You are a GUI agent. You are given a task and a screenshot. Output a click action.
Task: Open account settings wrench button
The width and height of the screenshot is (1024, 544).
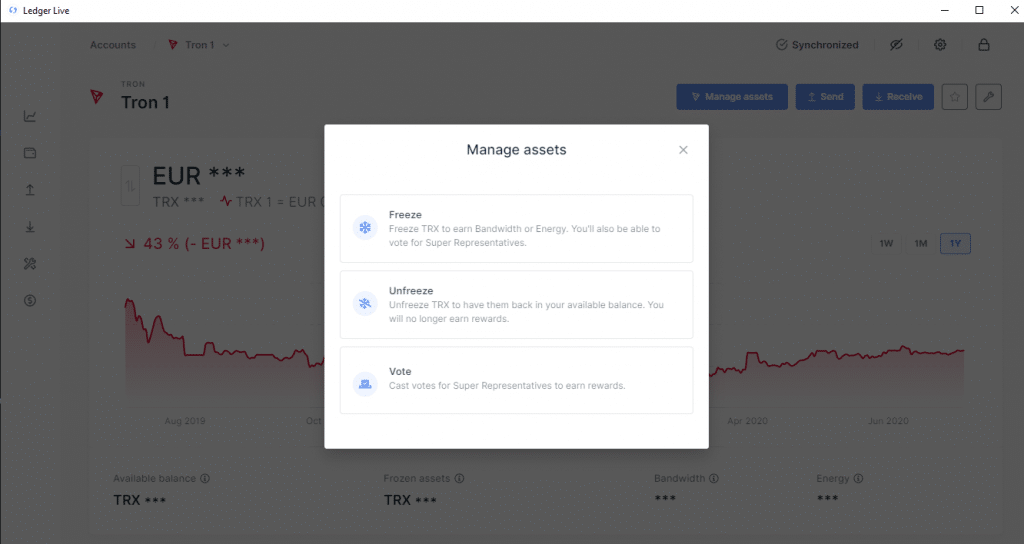tap(988, 97)
